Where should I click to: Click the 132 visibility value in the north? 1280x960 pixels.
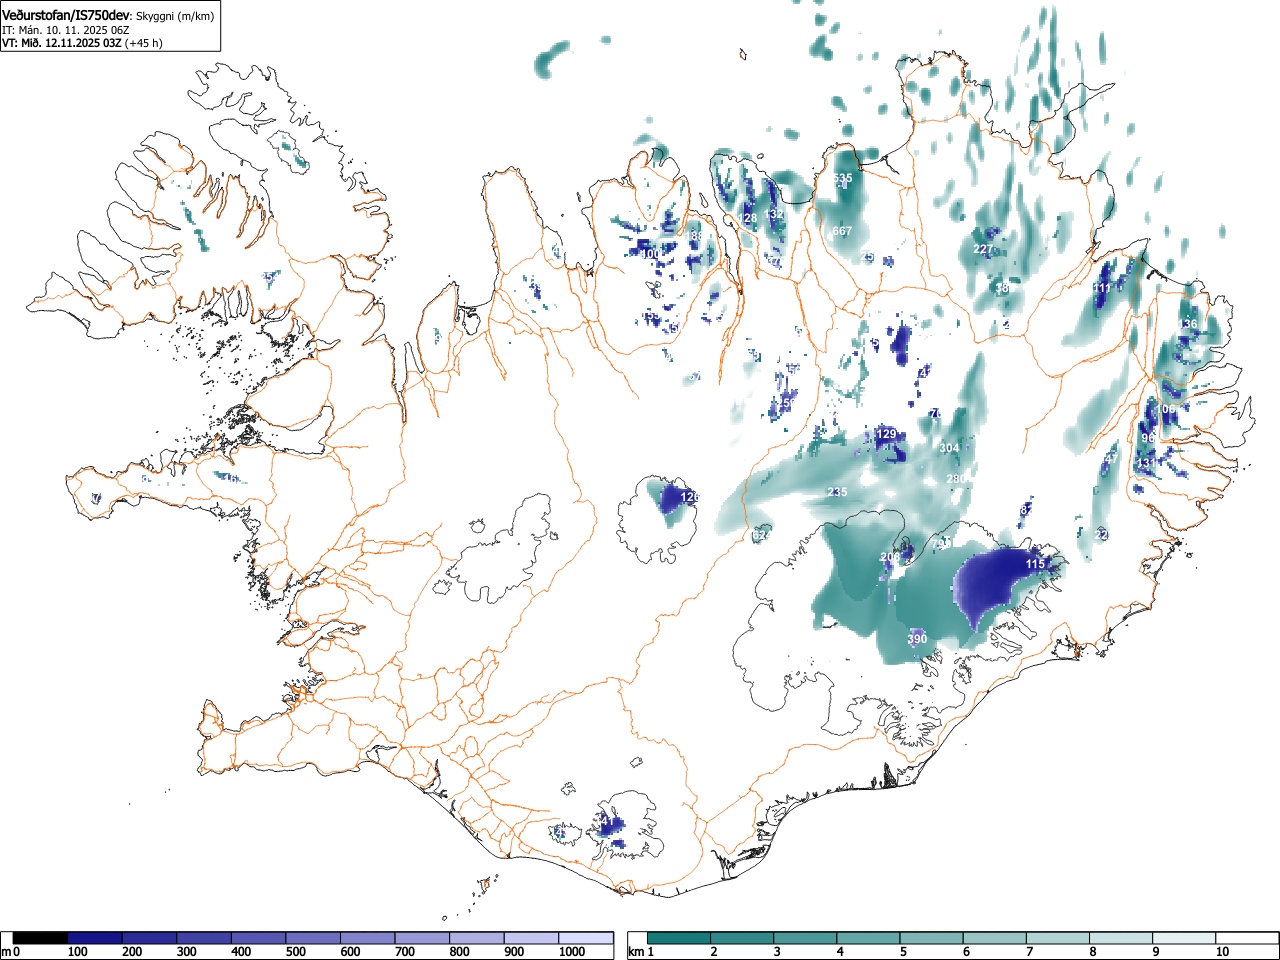[774, 214]
